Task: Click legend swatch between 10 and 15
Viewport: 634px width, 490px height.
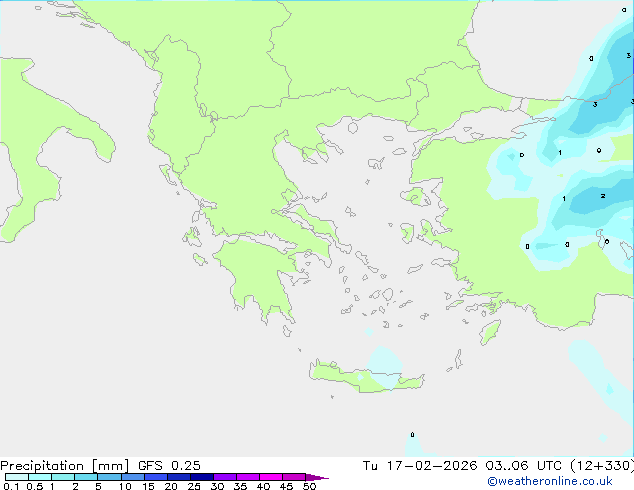Action: (132, 477)
